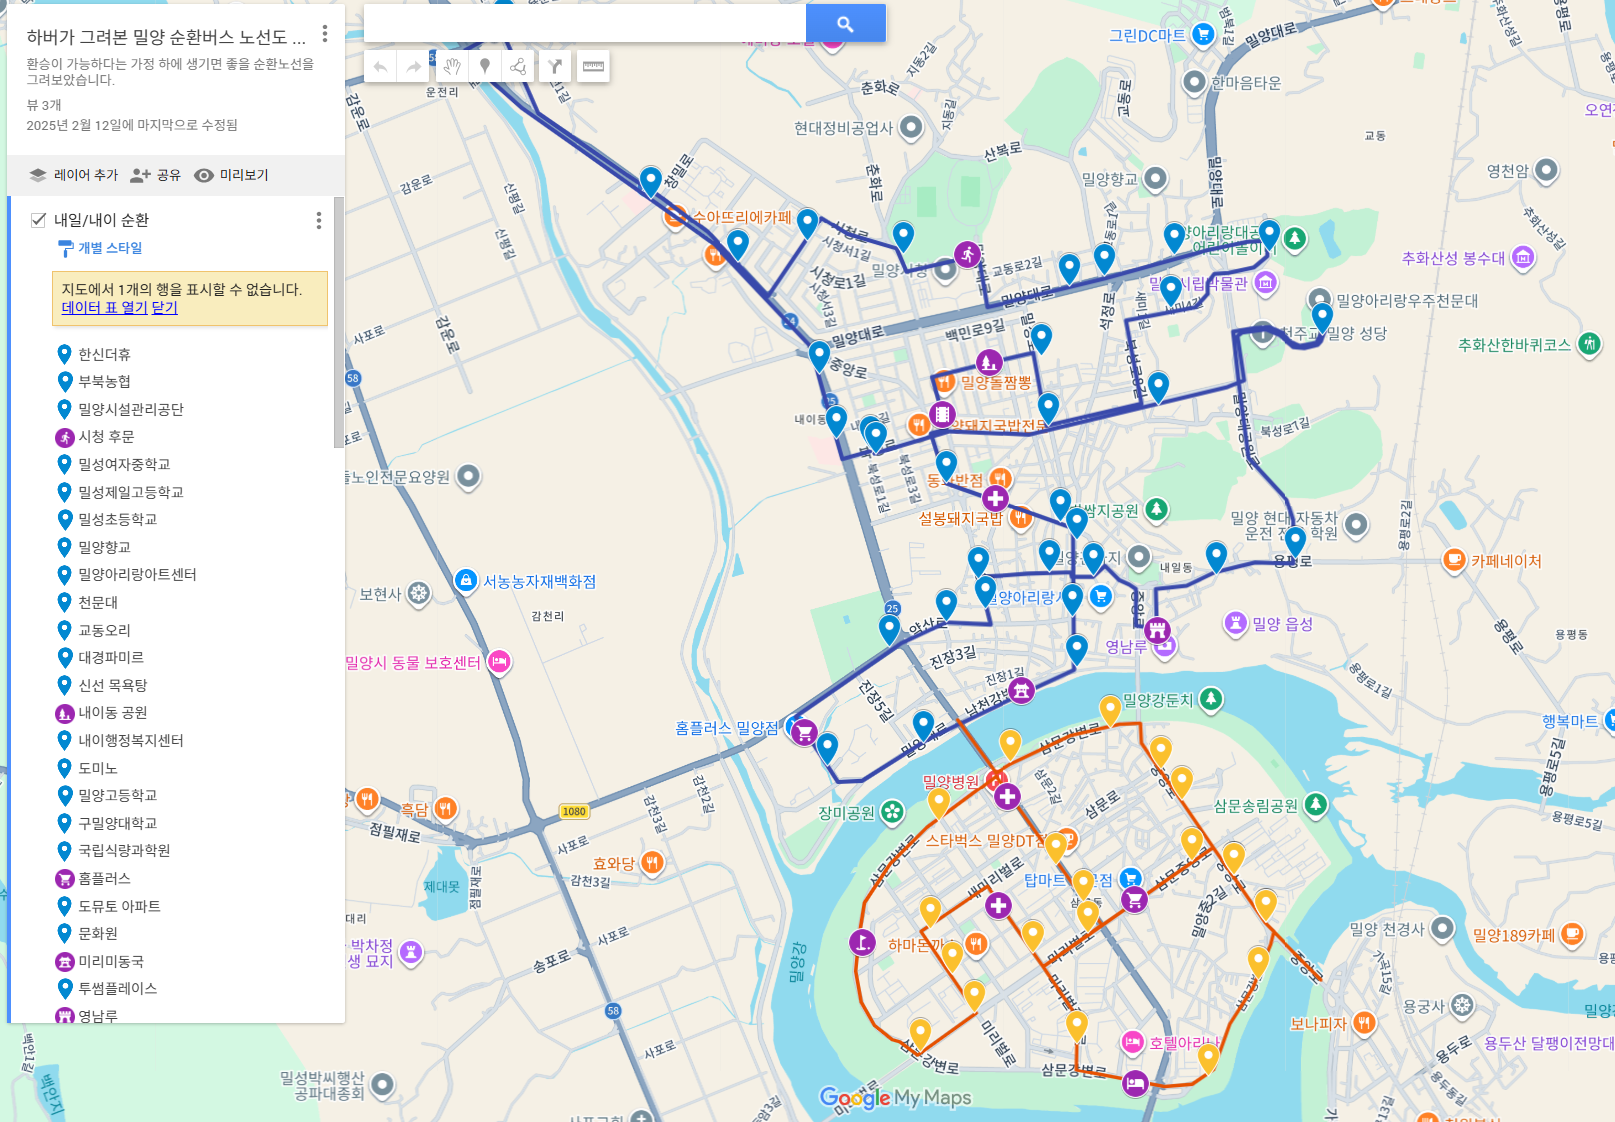The width and height of the screenshot is (1615, 1122).
Task: Click the 밀양강둔치 green park icon
Action: coord(1211,699)
